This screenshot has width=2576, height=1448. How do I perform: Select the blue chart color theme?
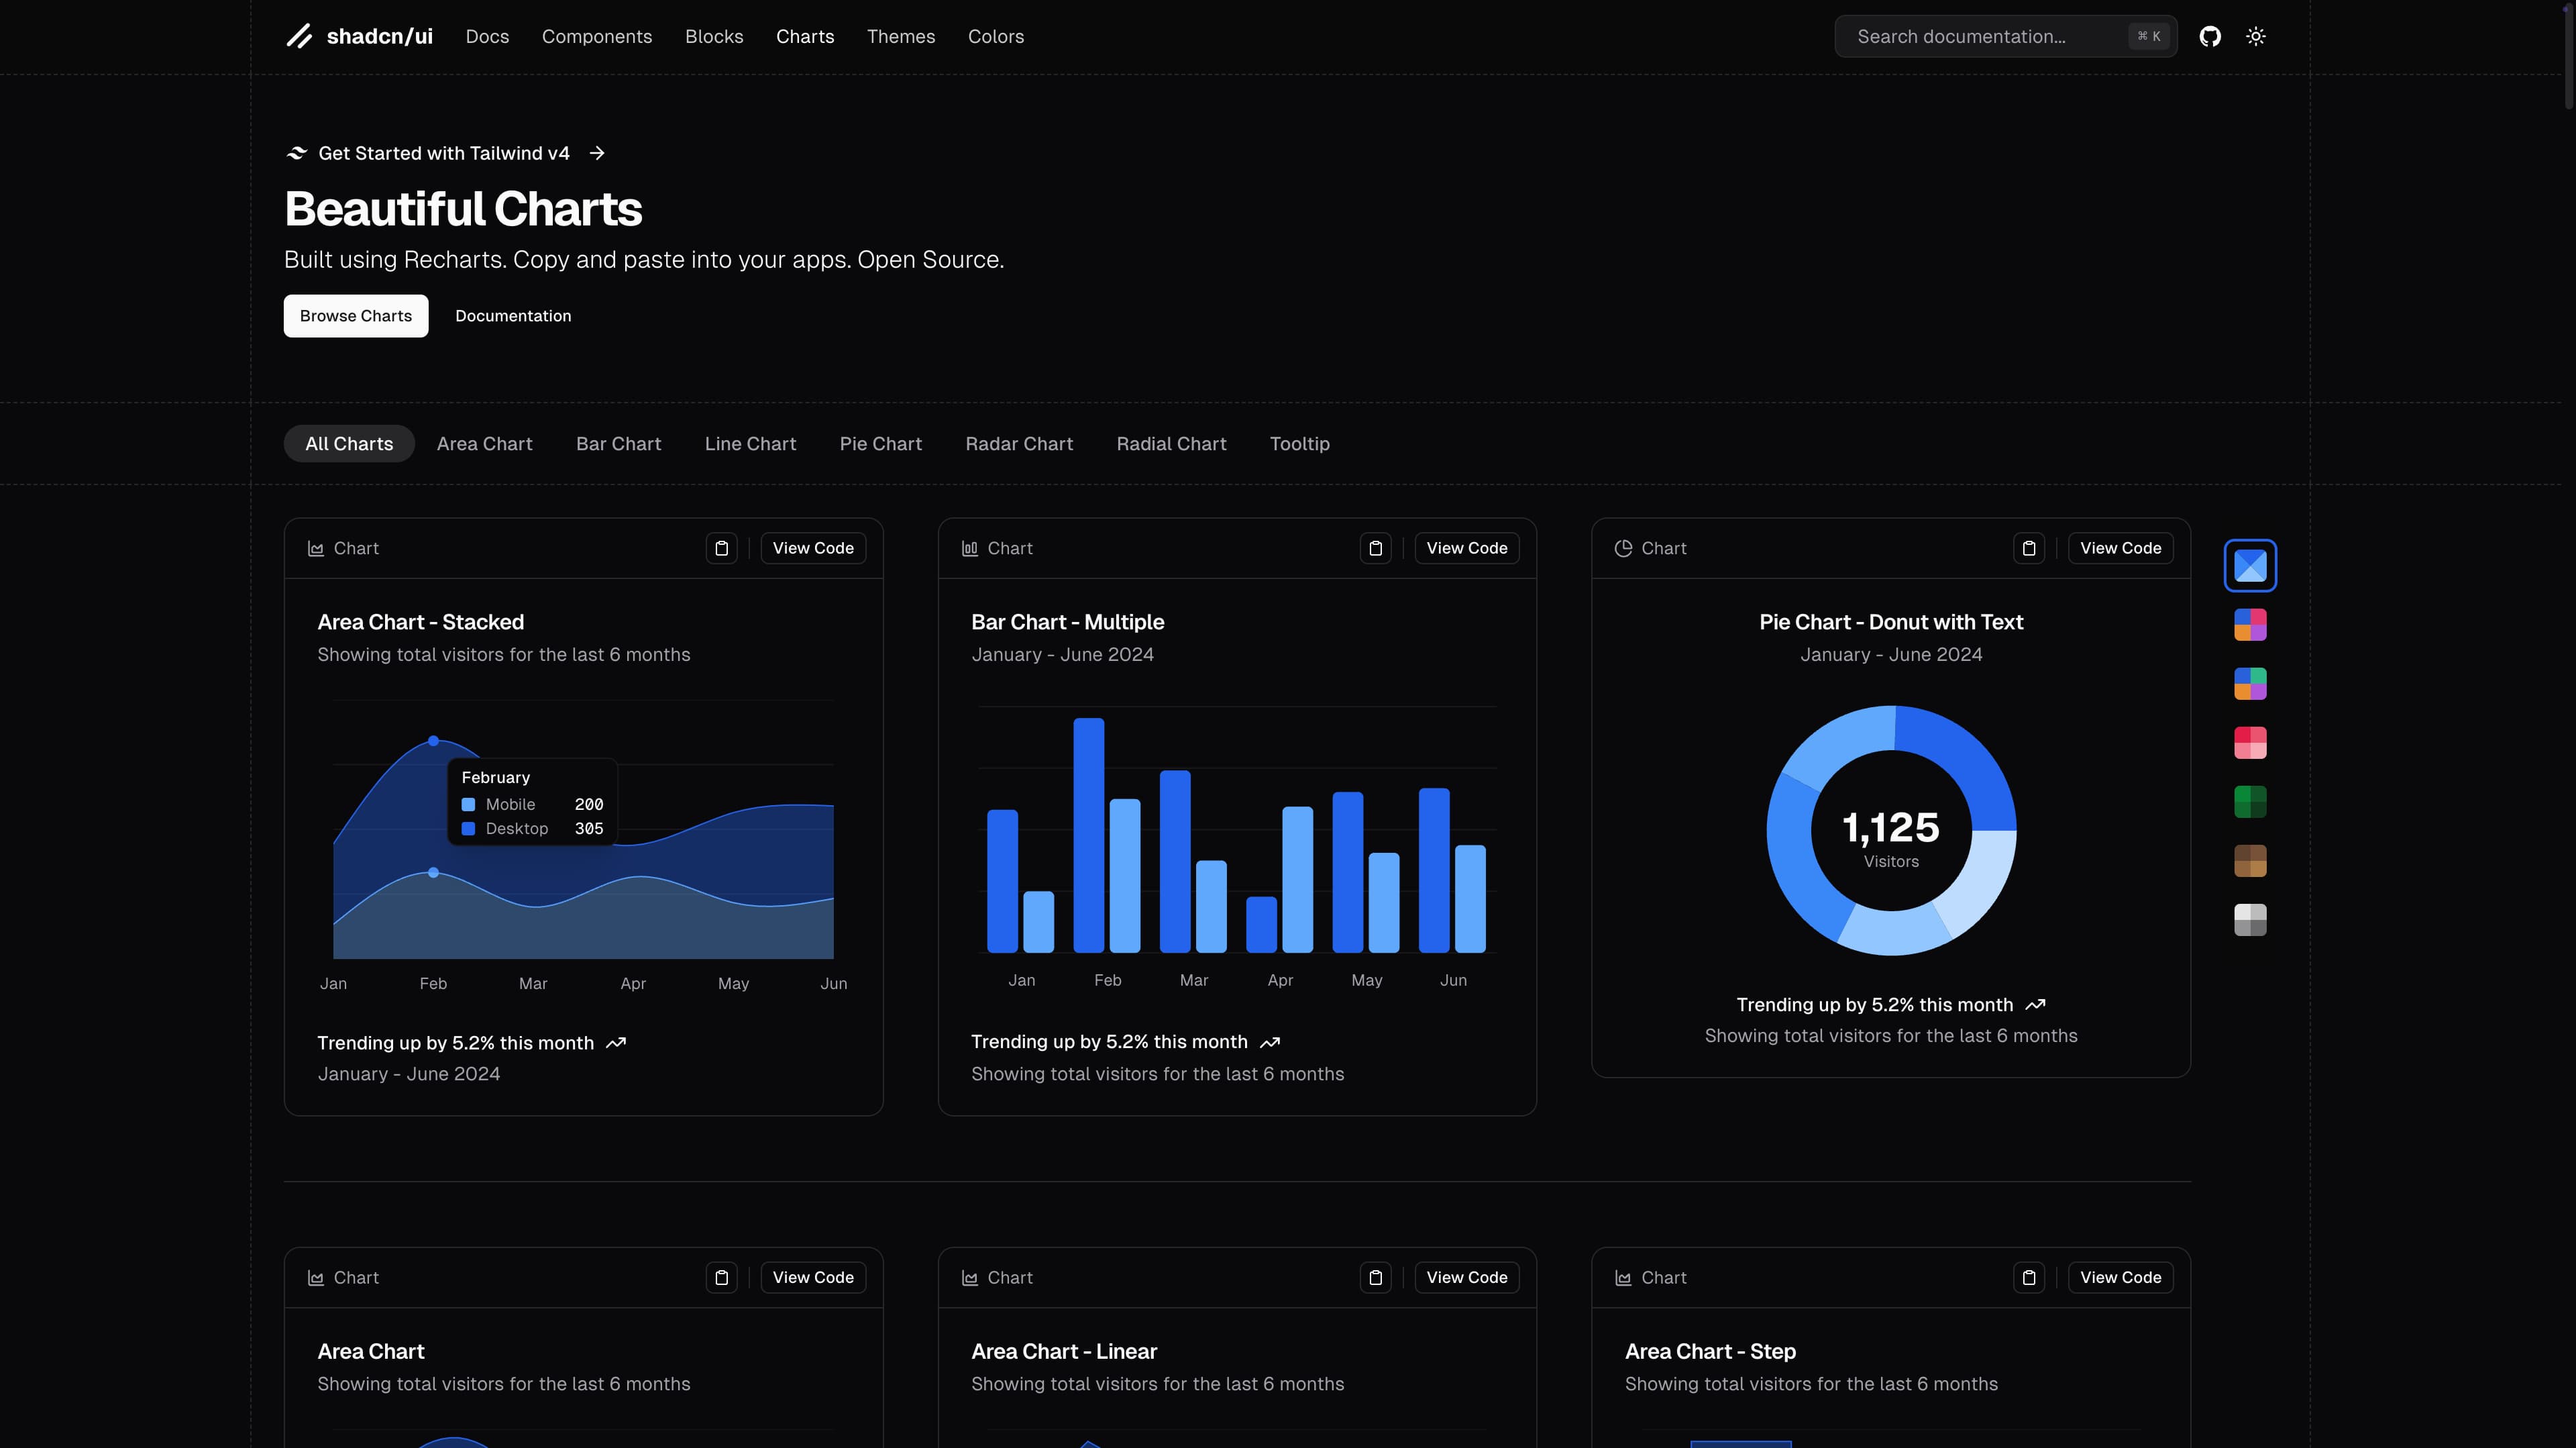(2250, 566)
